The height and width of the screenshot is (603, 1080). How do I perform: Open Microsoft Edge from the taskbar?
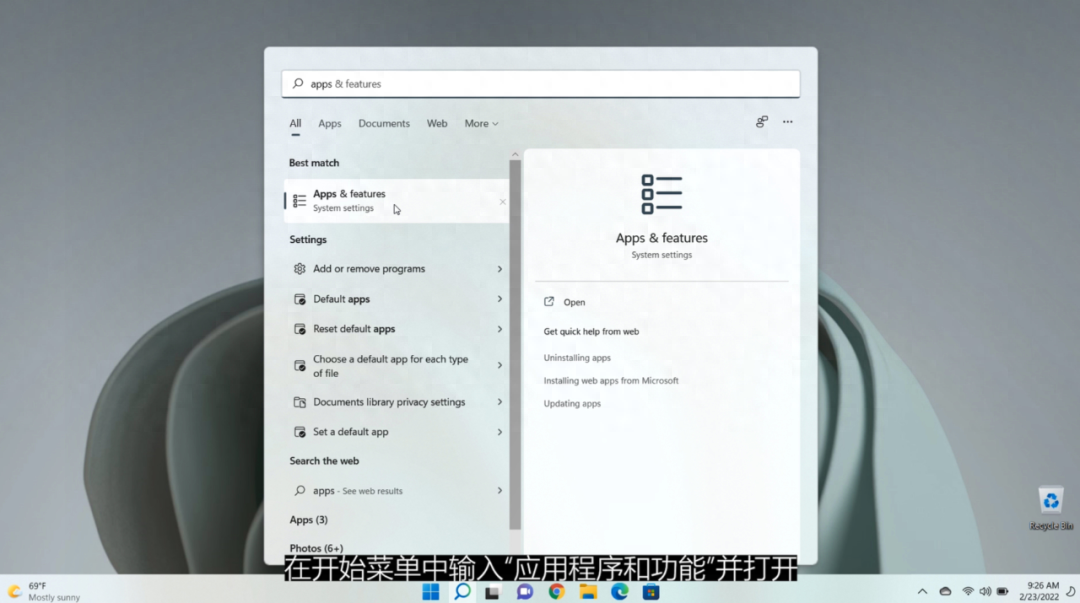point(619,592)
